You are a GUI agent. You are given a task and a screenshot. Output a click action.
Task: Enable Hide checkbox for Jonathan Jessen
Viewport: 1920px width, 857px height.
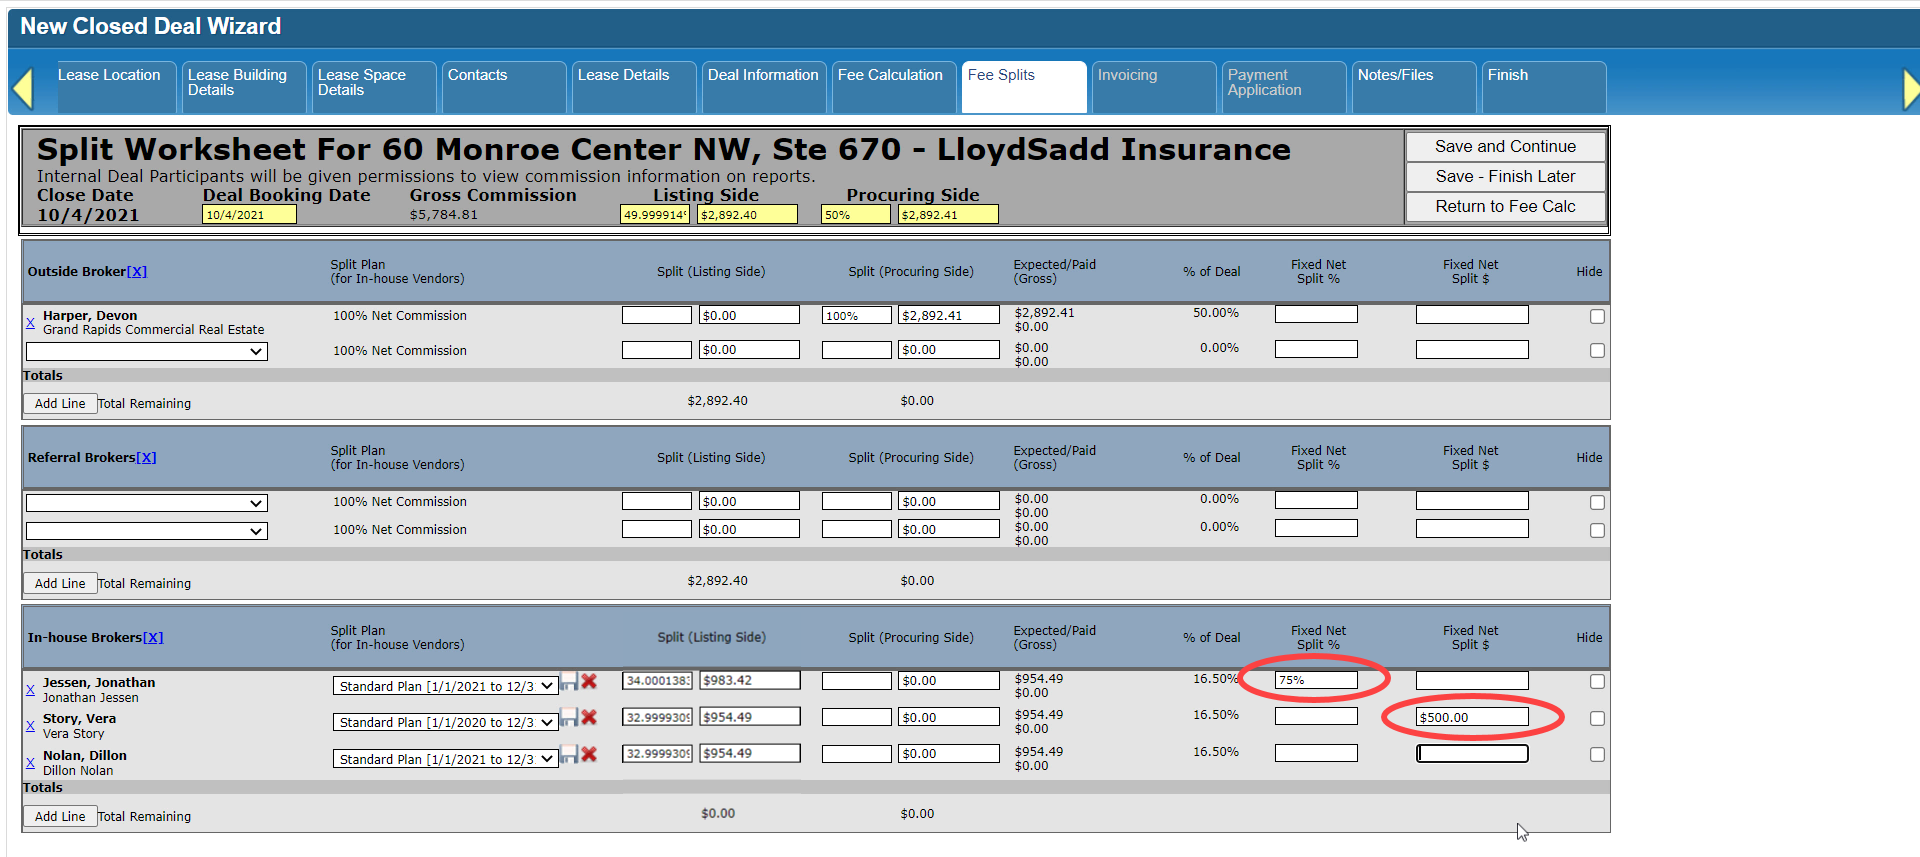[1597, 681]
